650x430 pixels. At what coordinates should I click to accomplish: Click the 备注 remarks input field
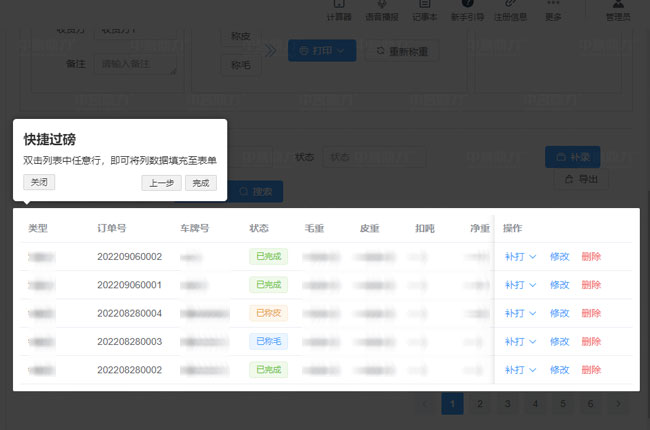[135, 63]
